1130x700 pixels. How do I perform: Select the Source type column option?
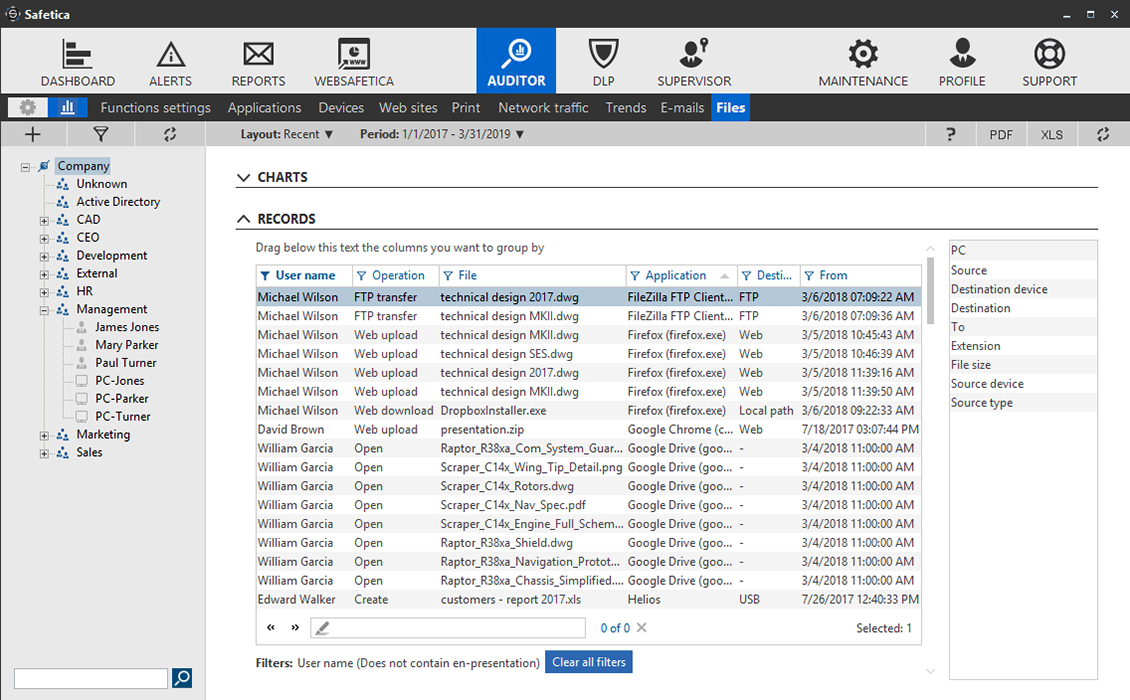click(x=1023, y=403)
